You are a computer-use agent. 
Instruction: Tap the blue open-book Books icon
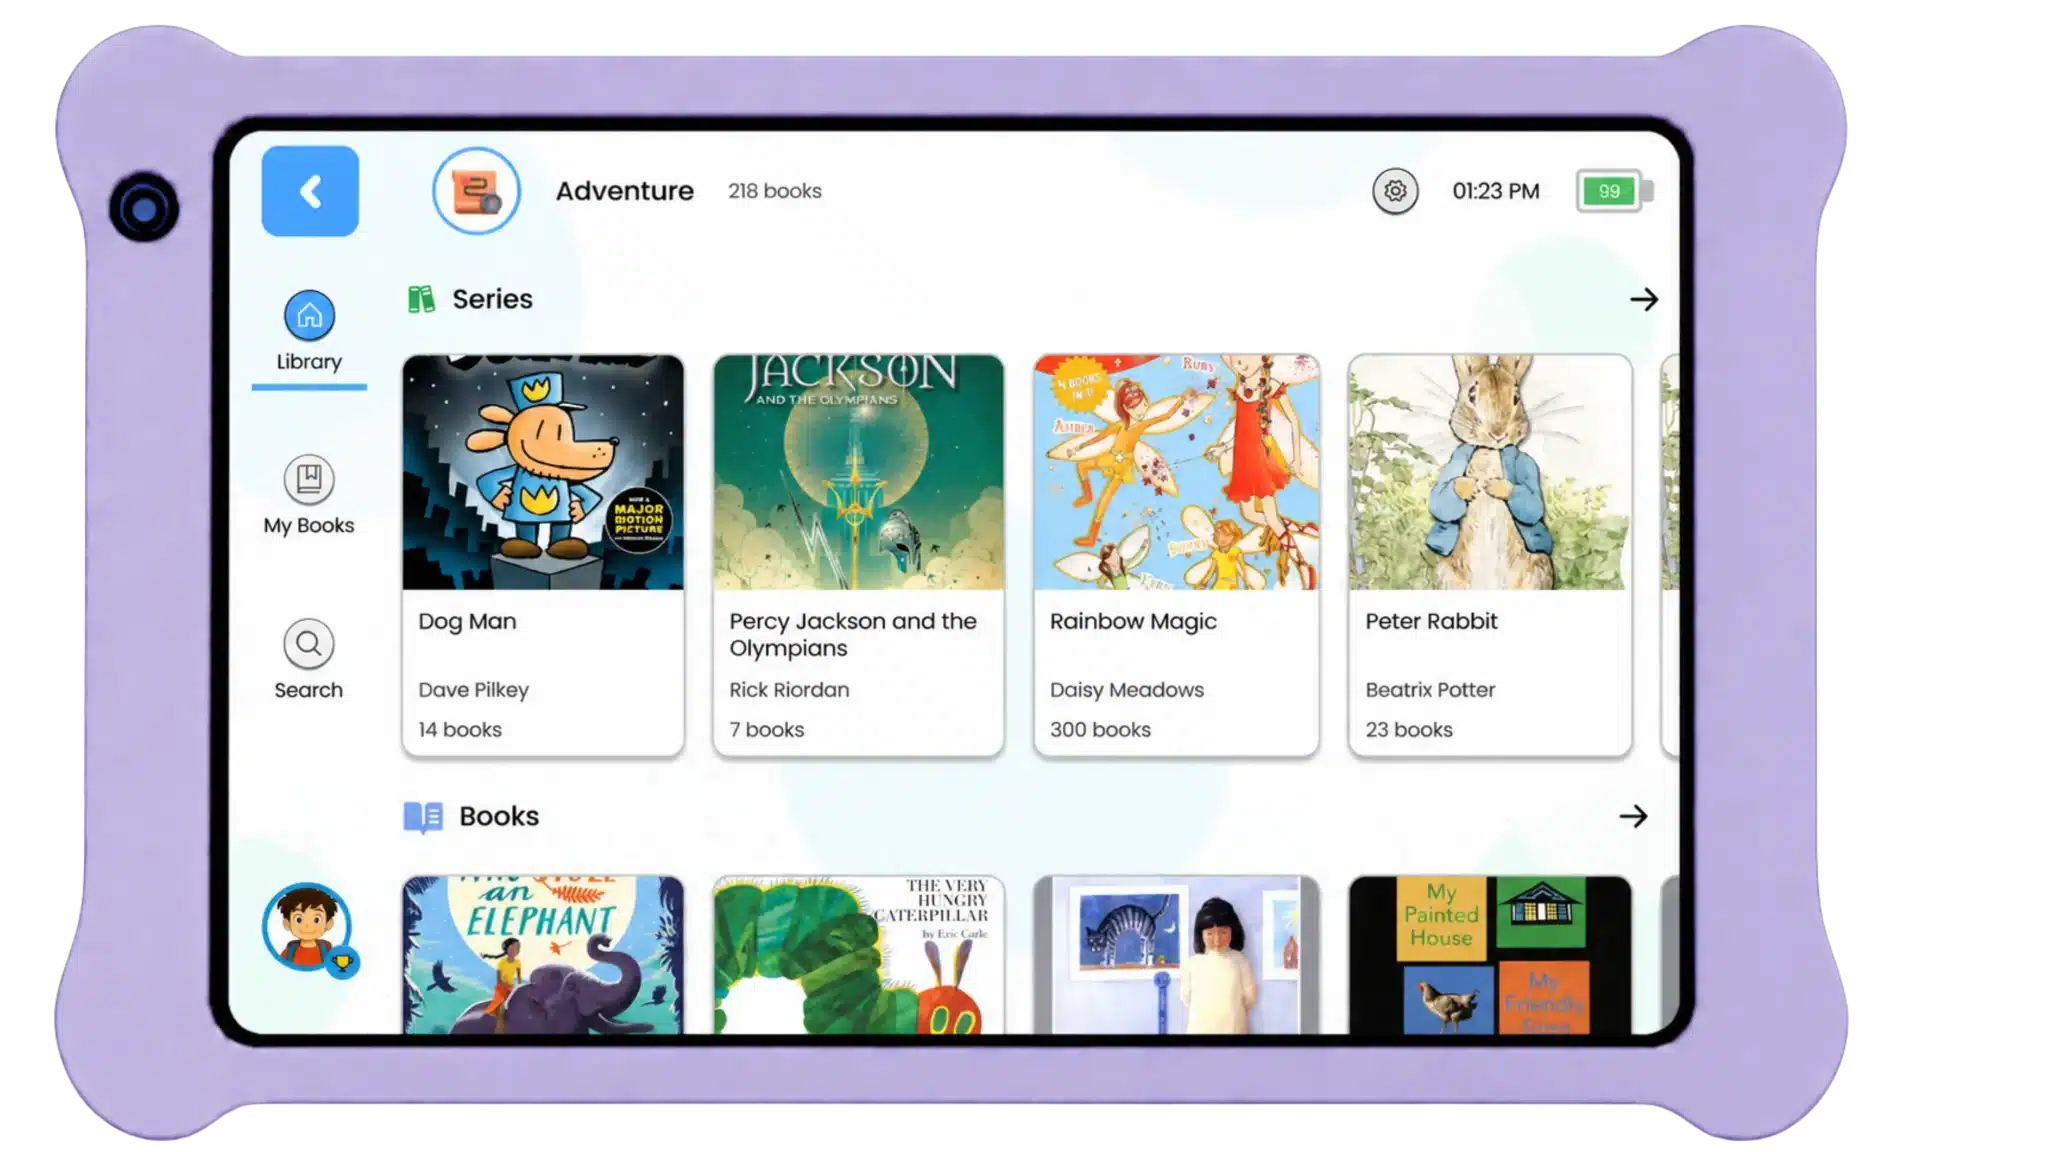coord(423,817)
